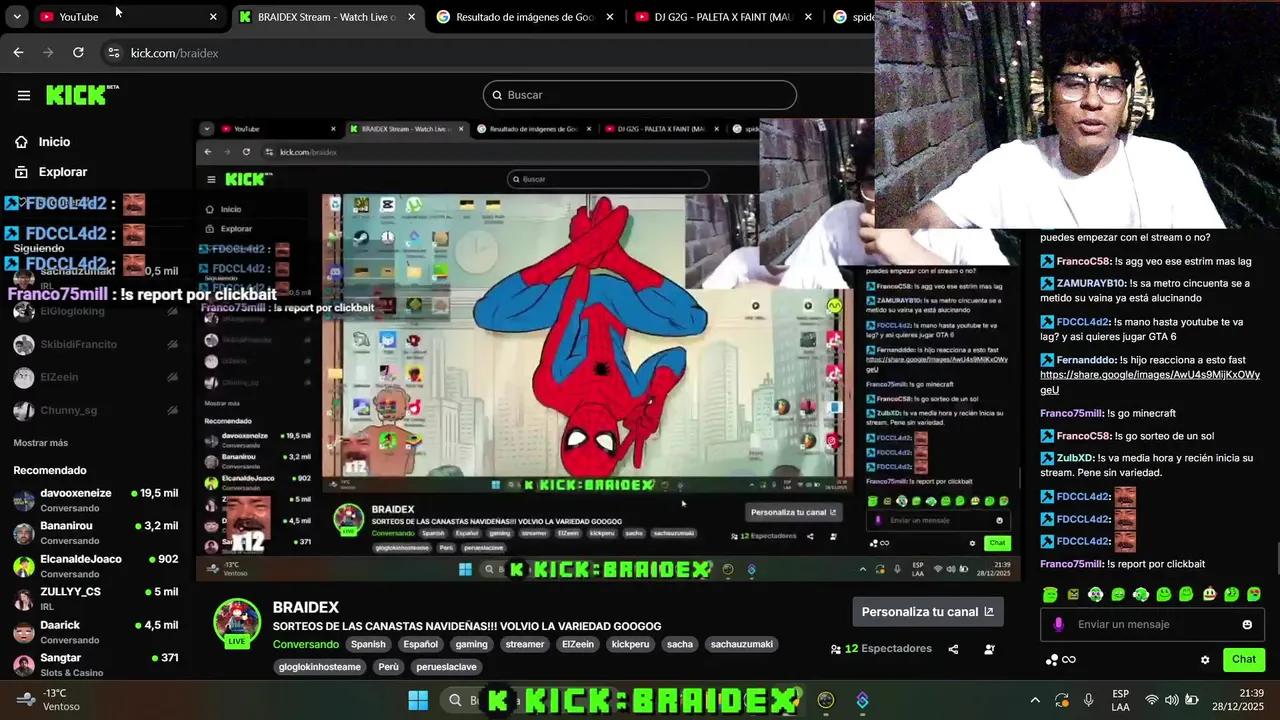Click the taskbar microphone icon
This screenshot has width=1280, height=720.
pos(1088,700)
